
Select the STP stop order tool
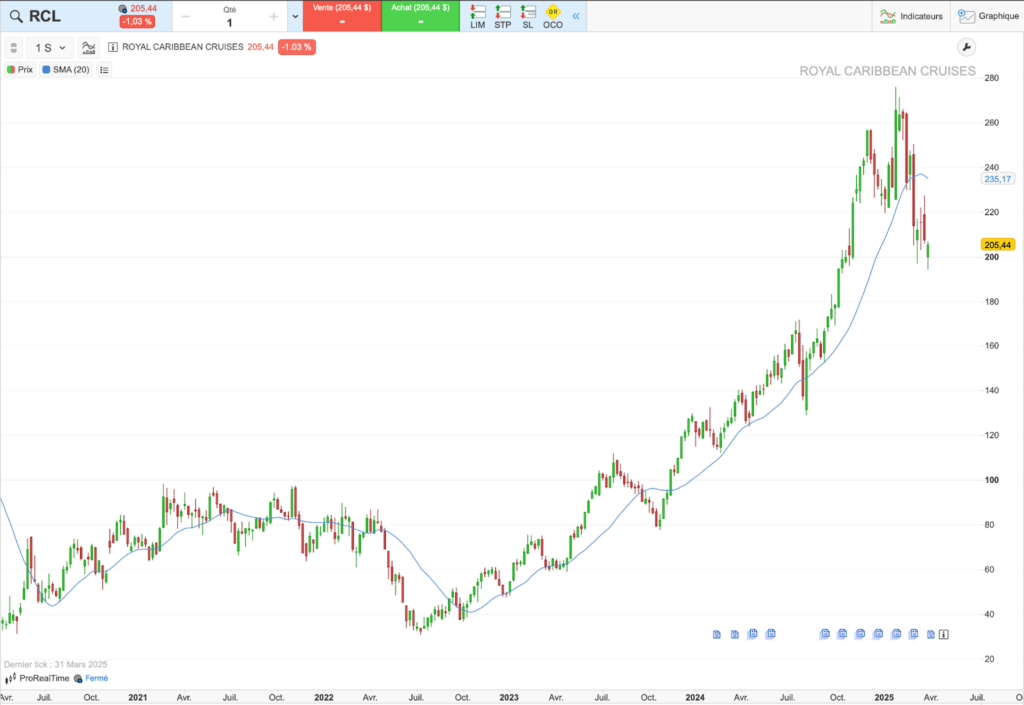(502, 16)
